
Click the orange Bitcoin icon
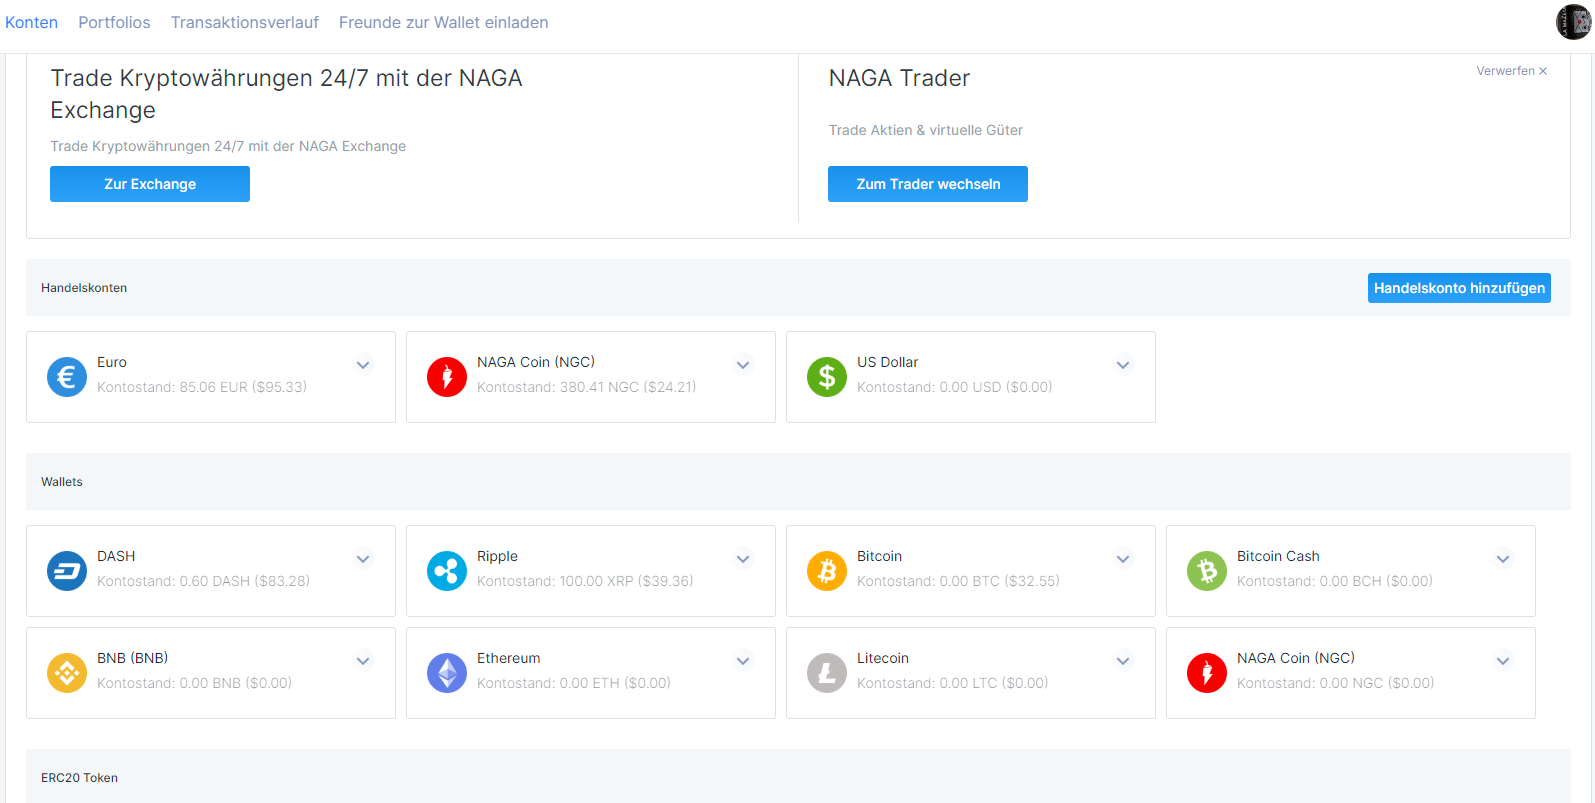click(827, 571)
